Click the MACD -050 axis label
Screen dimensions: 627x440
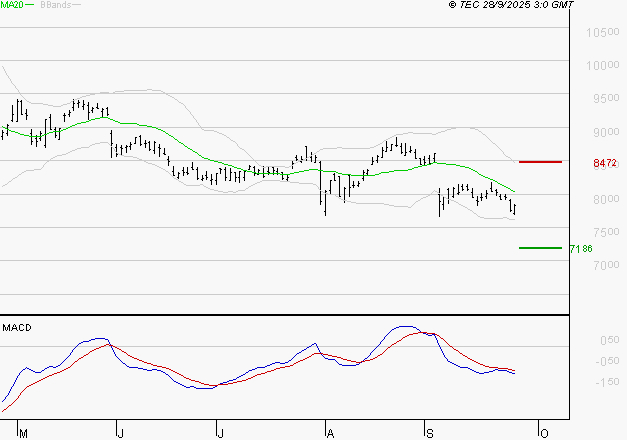pos(607,361)
